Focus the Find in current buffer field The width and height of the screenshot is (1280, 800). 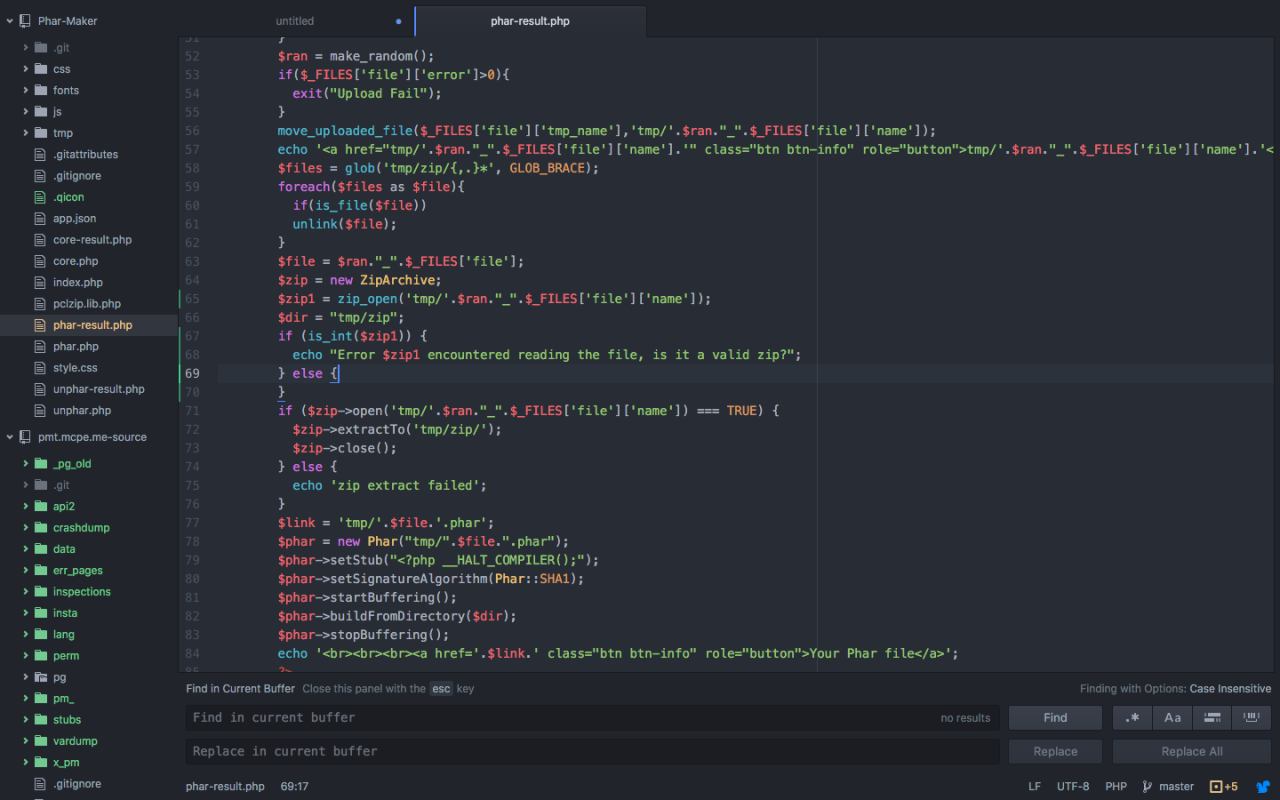592,717
